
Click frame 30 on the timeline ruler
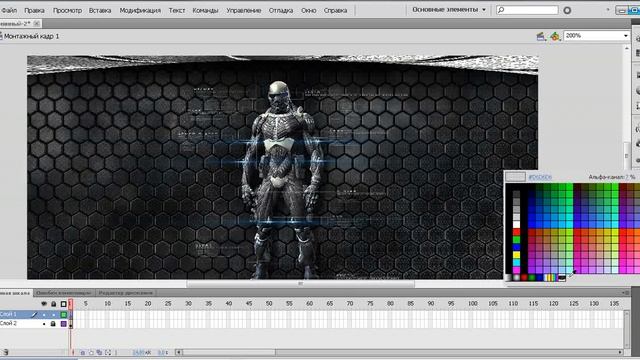[x=188, y=304]
